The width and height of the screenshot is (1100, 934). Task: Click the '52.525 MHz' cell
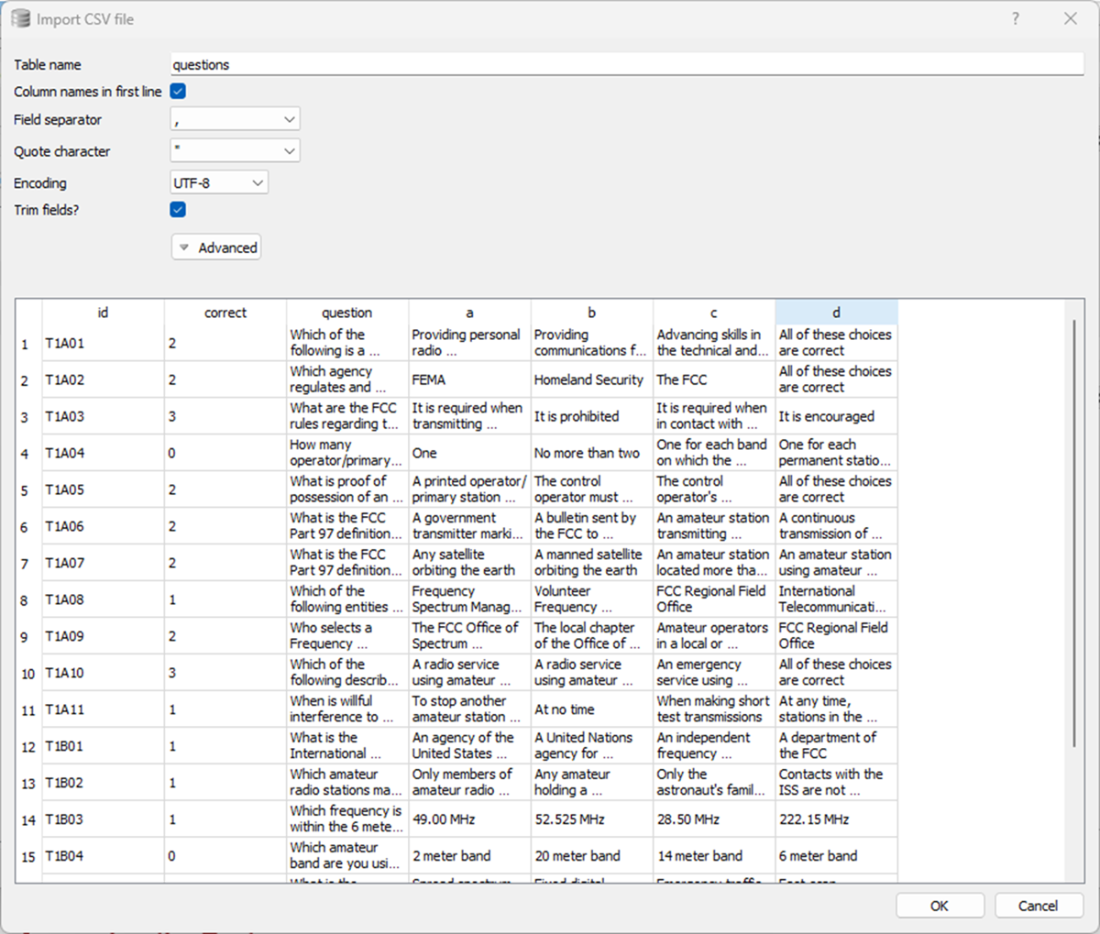click(x=591, y=819)
